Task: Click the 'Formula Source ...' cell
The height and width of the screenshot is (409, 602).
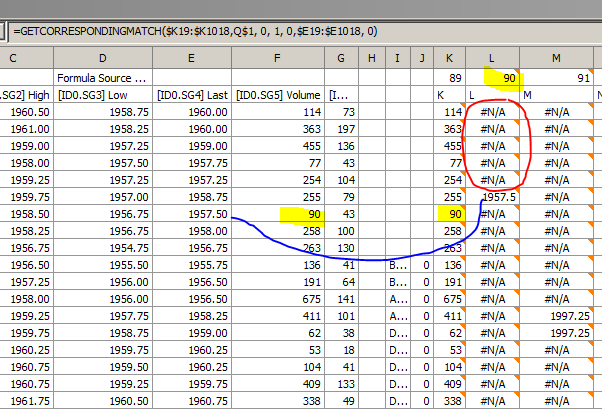Action: click(x=103, y=77)
